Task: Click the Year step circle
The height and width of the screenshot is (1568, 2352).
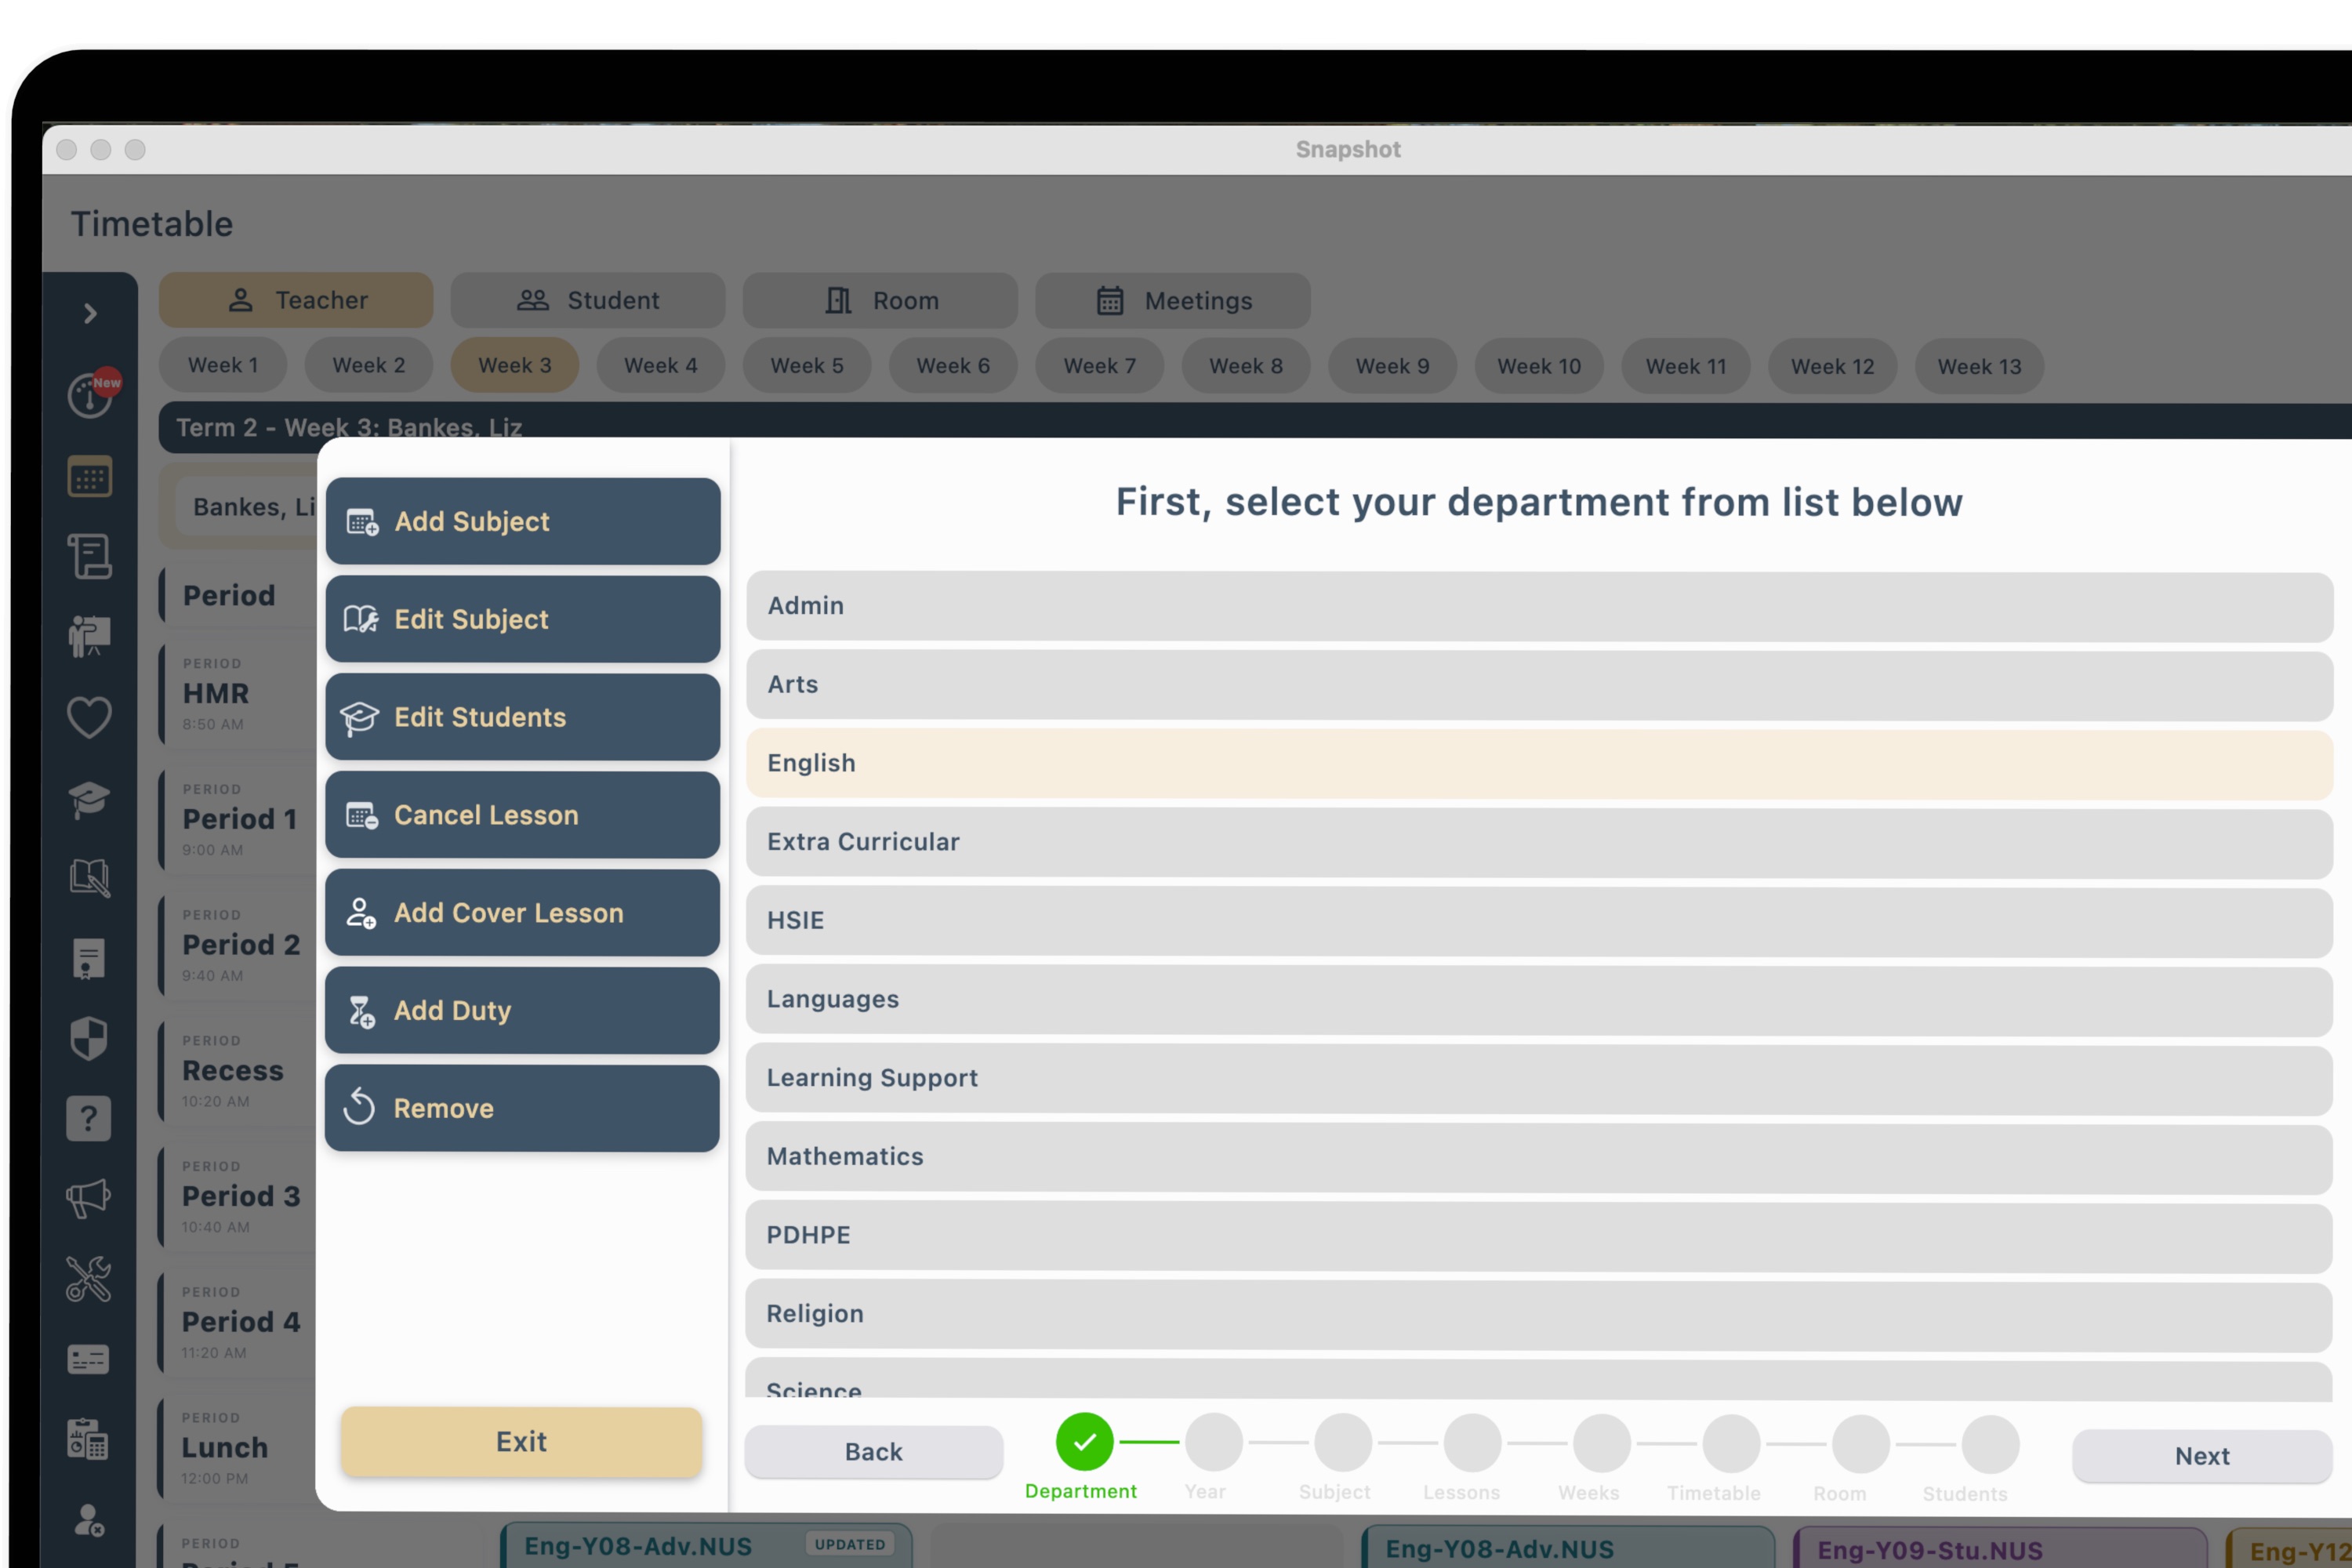Action: pos(1213,1442)
